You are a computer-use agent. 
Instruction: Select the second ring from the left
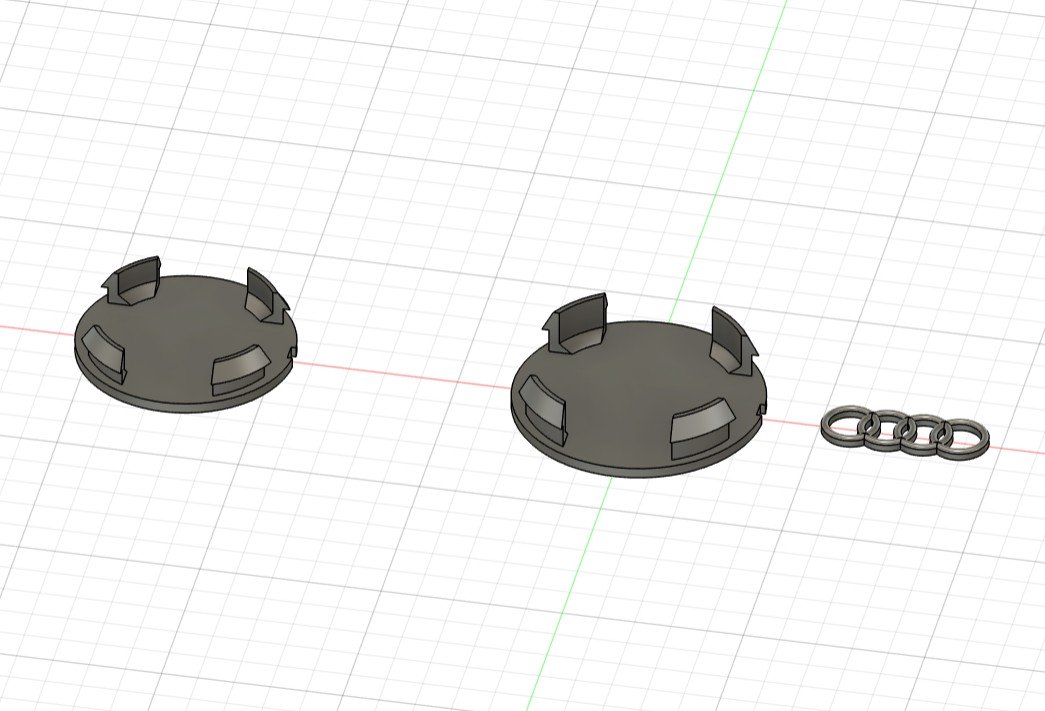point(882,429)
